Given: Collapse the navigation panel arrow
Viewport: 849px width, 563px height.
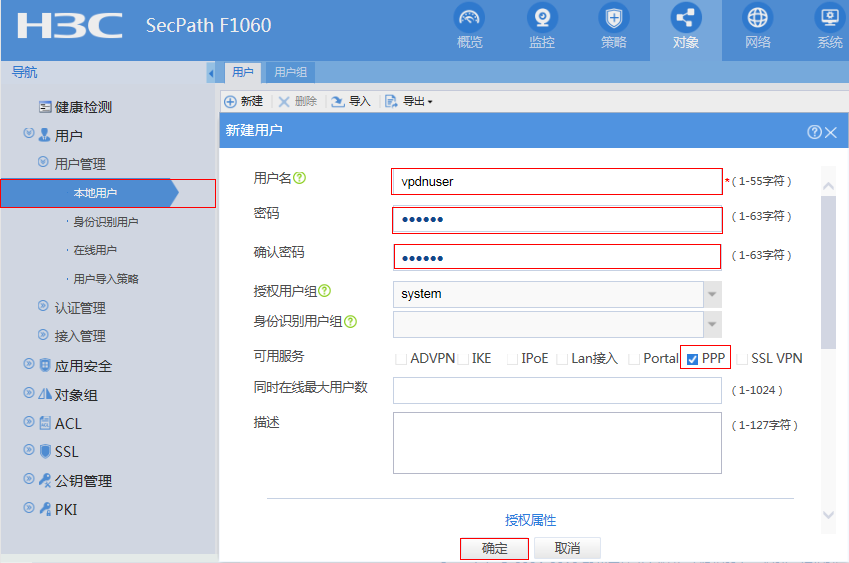Looking at the screenshot, I should click(211, 73).
